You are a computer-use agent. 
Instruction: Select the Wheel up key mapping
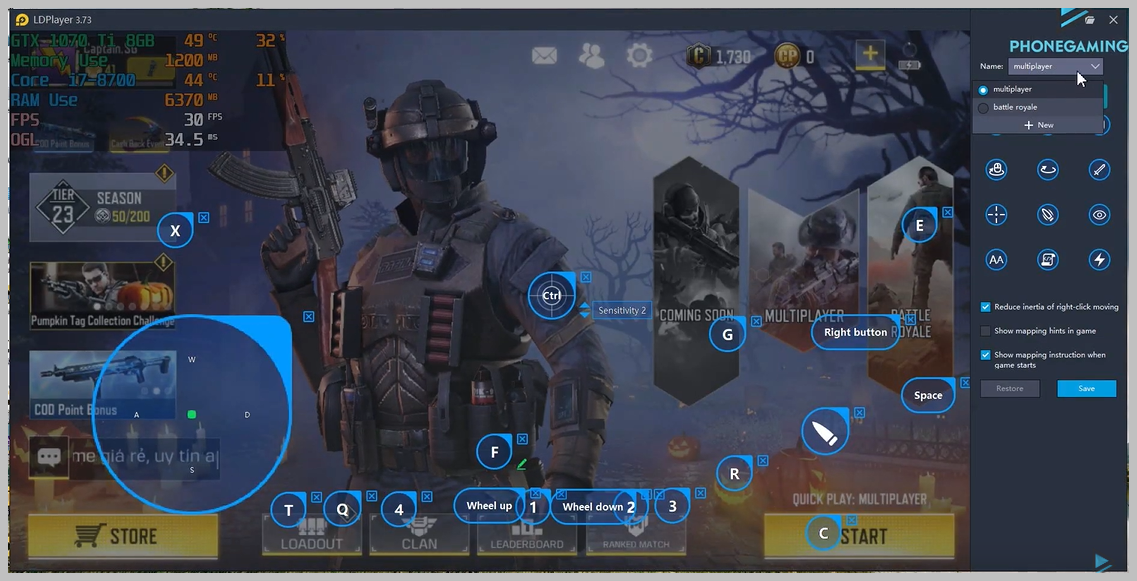coord(489,506)
